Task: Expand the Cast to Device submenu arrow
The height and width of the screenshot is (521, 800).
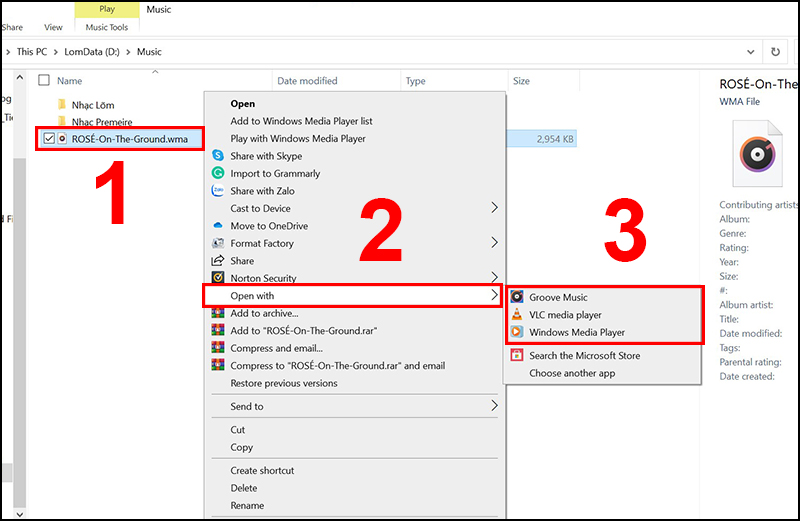Action: tap(494, 207)
